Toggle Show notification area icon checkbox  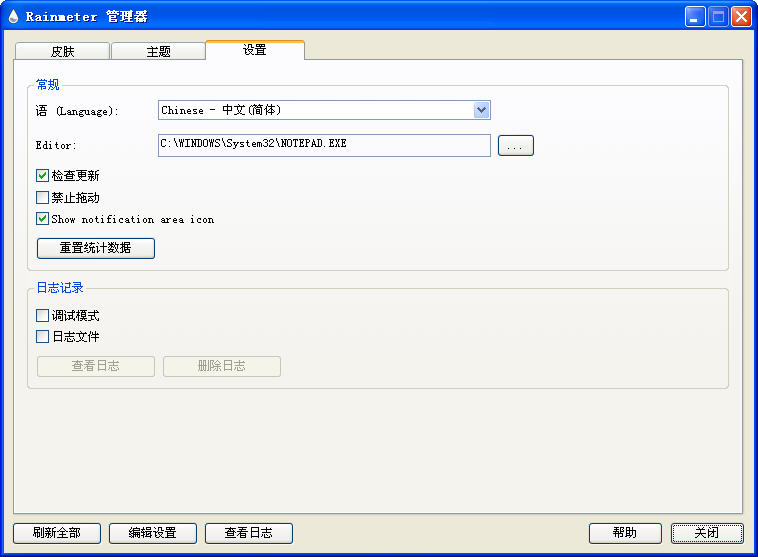(x=43, y=219)
